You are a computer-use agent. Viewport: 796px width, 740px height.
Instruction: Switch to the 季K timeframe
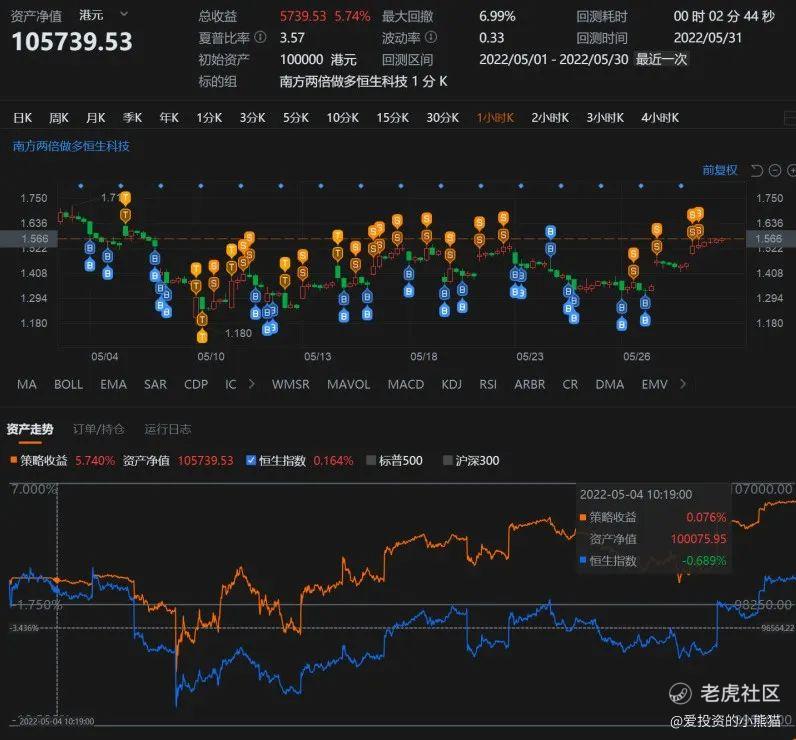132,118
